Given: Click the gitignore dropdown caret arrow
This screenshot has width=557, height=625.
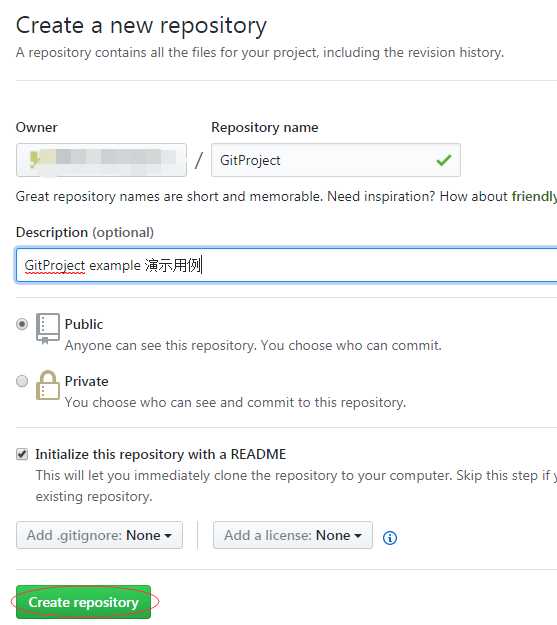Looking at the screenshot, I should point(168,536).
